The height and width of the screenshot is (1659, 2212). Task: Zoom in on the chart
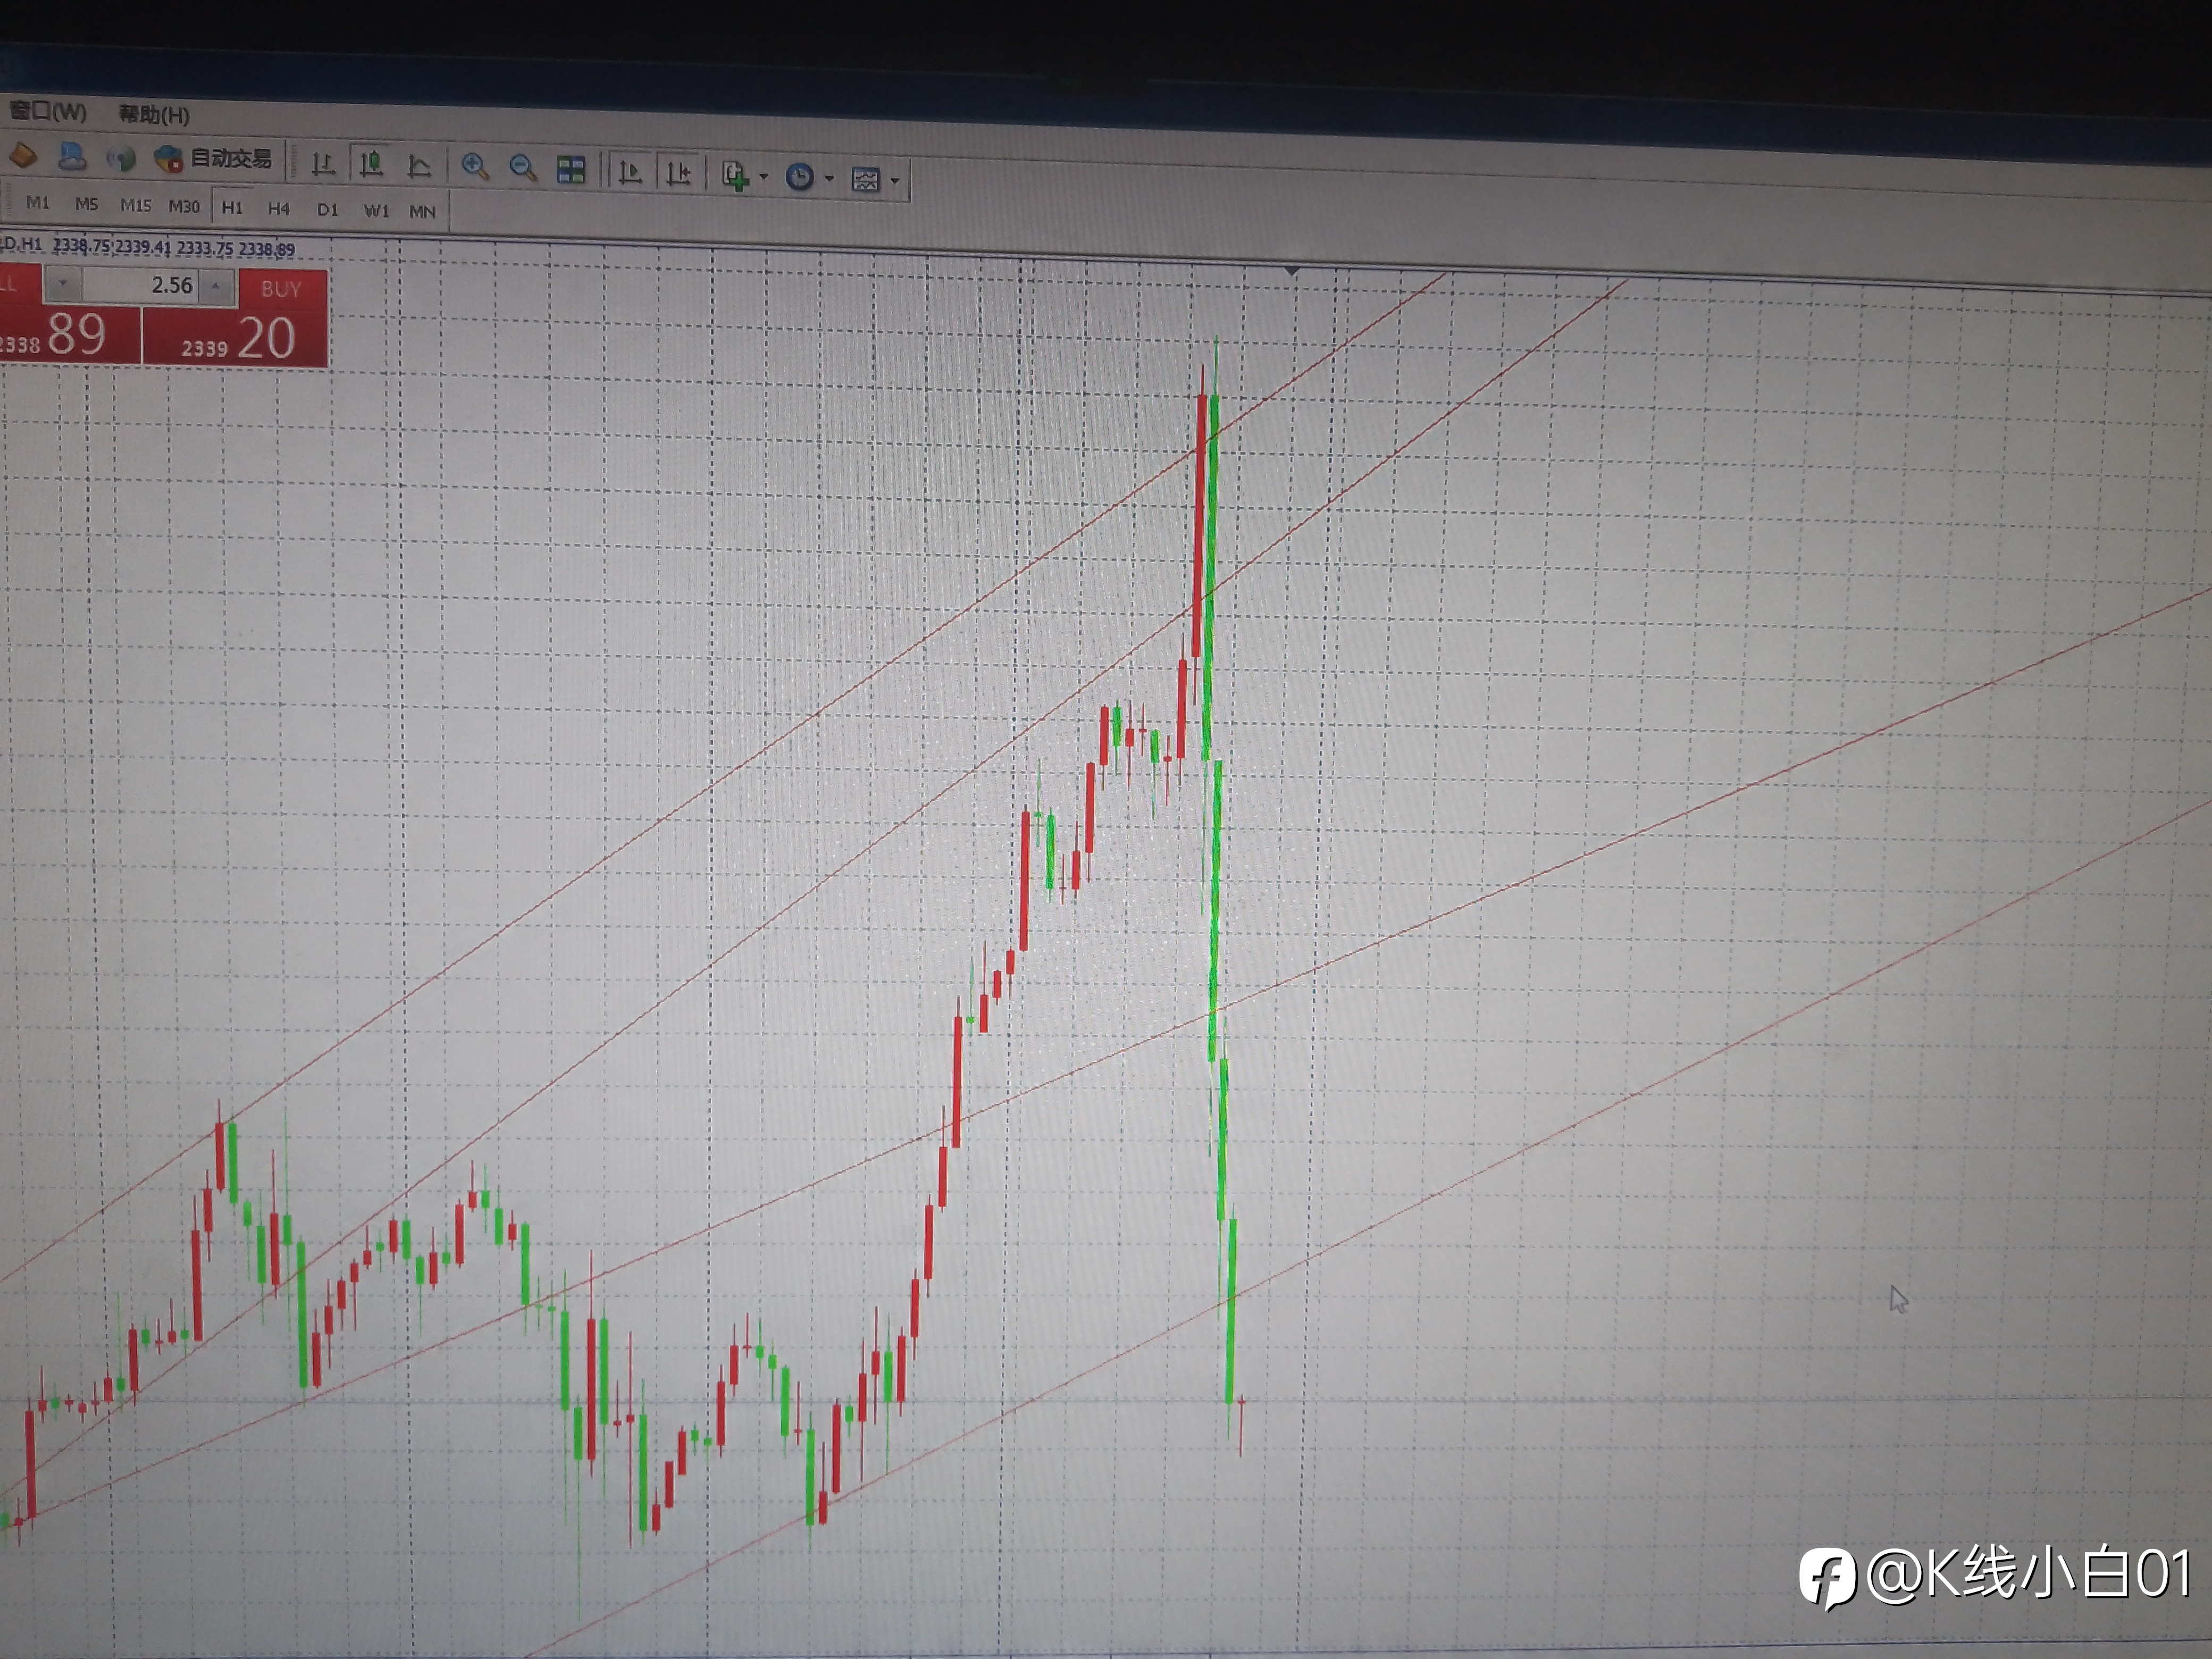[475, 167]
